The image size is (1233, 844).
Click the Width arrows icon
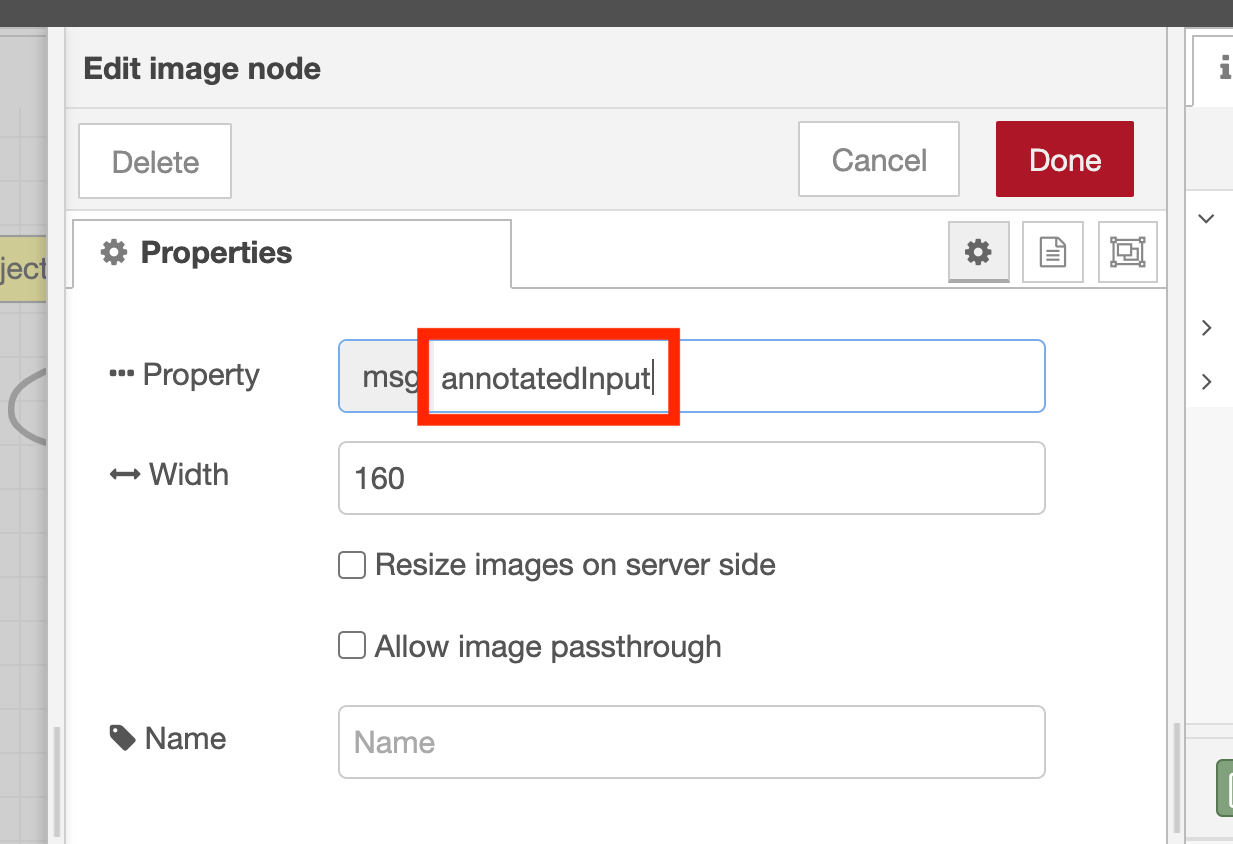(x=124, y=475)
